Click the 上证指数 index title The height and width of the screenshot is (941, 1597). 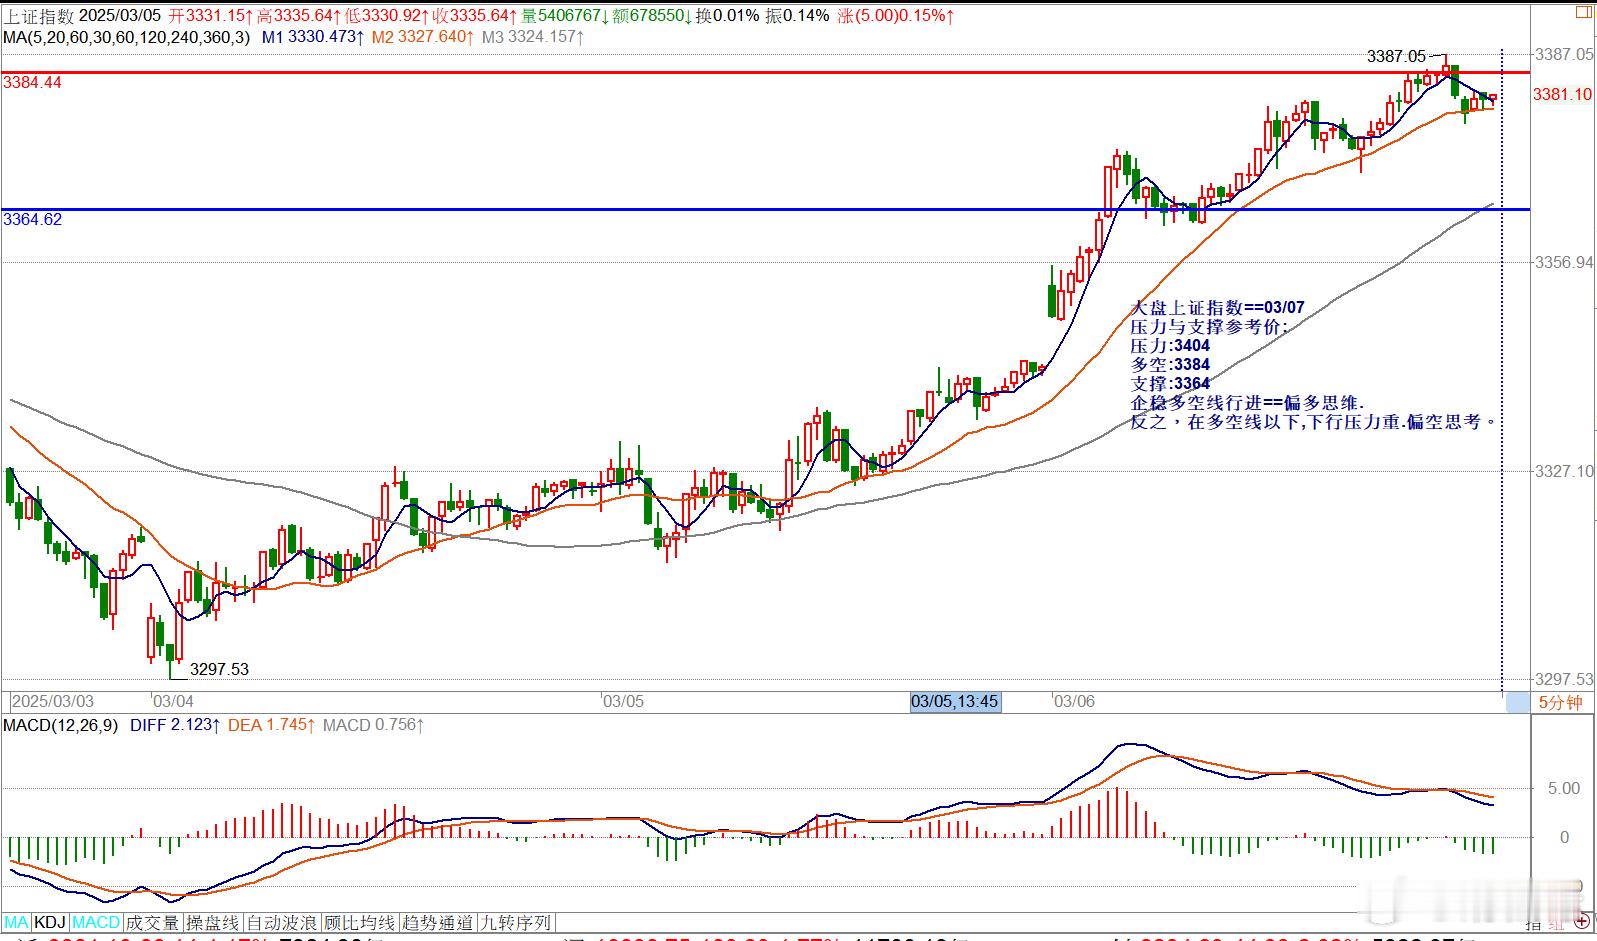(x=37, y=15)
